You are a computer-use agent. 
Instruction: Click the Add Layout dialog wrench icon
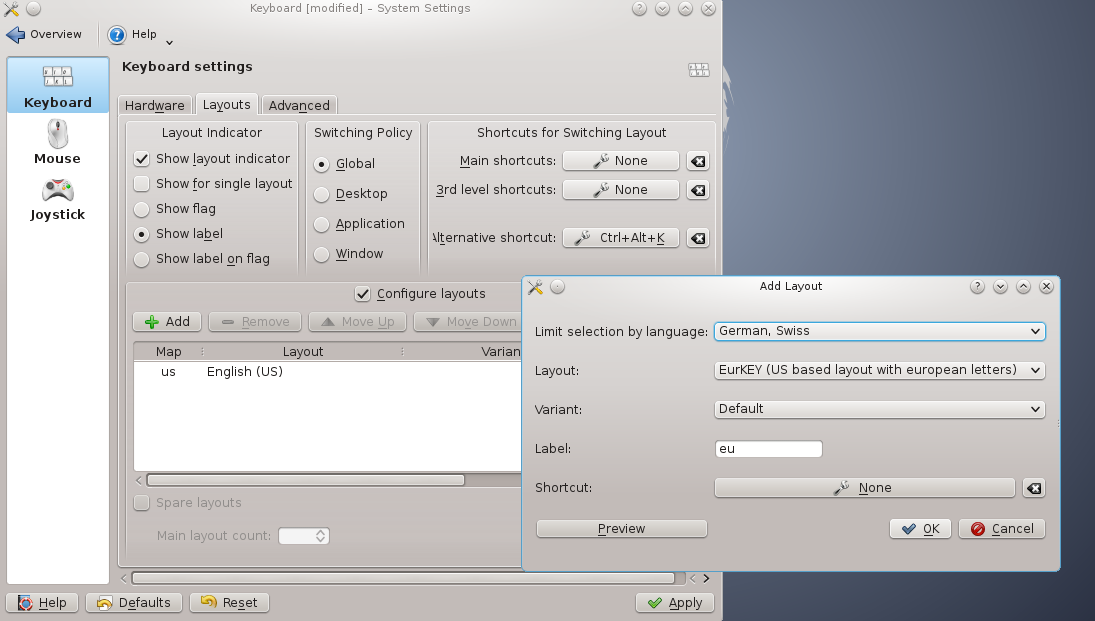pos(535,286)
